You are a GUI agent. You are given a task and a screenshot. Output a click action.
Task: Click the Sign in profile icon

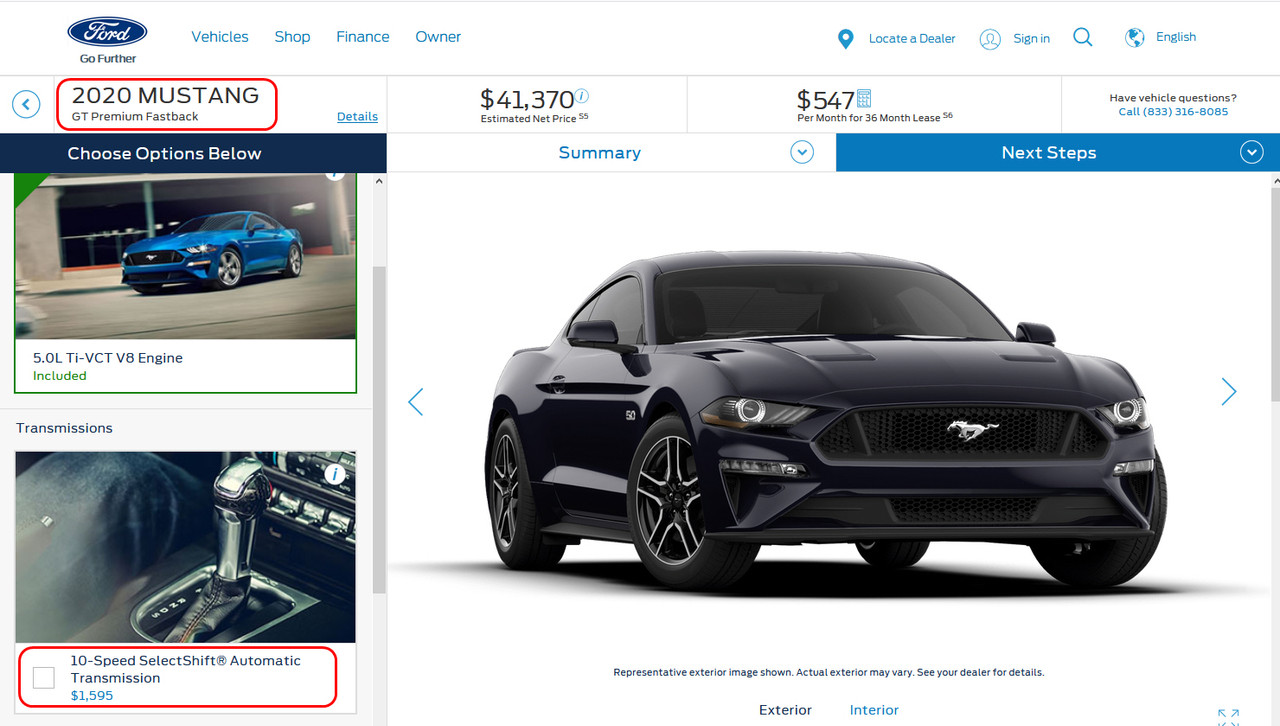990,39
